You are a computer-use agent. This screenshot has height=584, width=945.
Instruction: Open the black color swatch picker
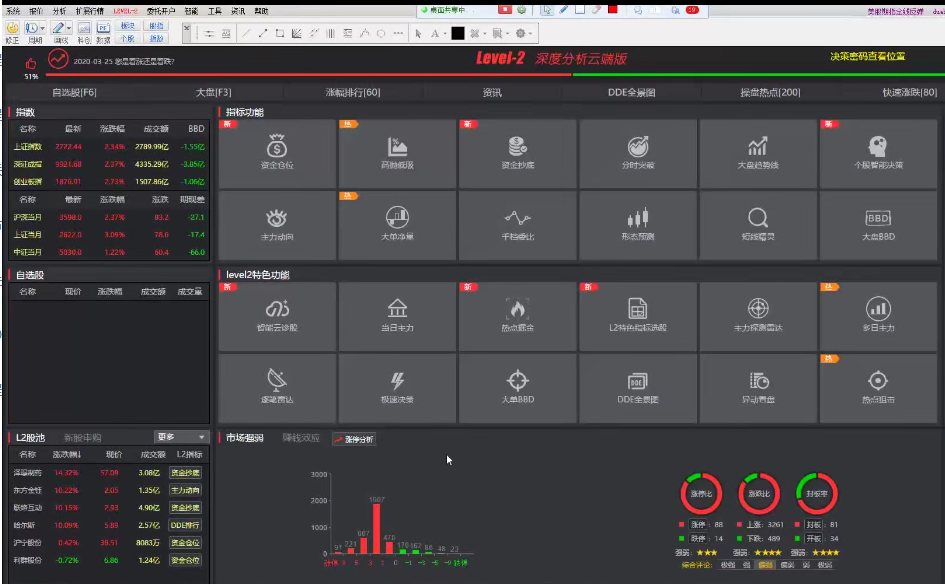458,34
